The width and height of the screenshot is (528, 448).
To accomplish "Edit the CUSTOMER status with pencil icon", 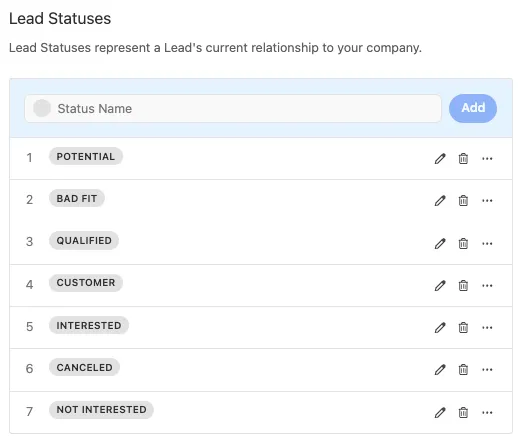I will point(440,286).
